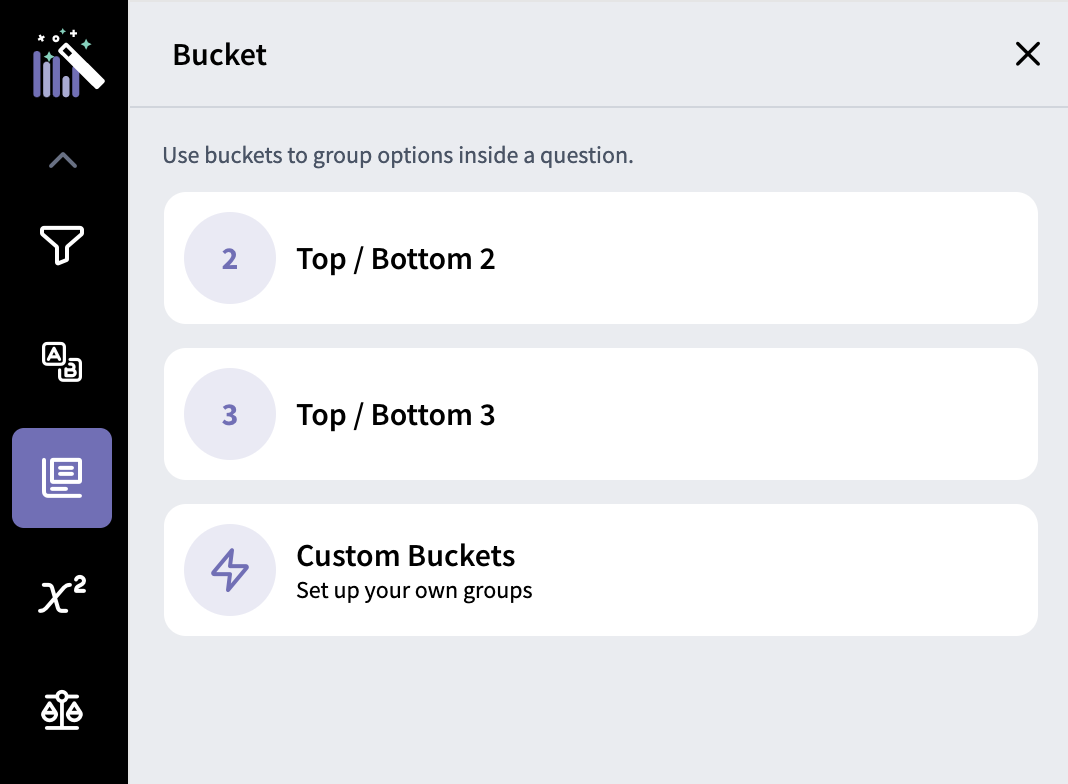Image resolution: width=1068 pixels, height=784 pixels.
Task: Choose the Top / Bottom 3 option
Action: tap(601, 414)
